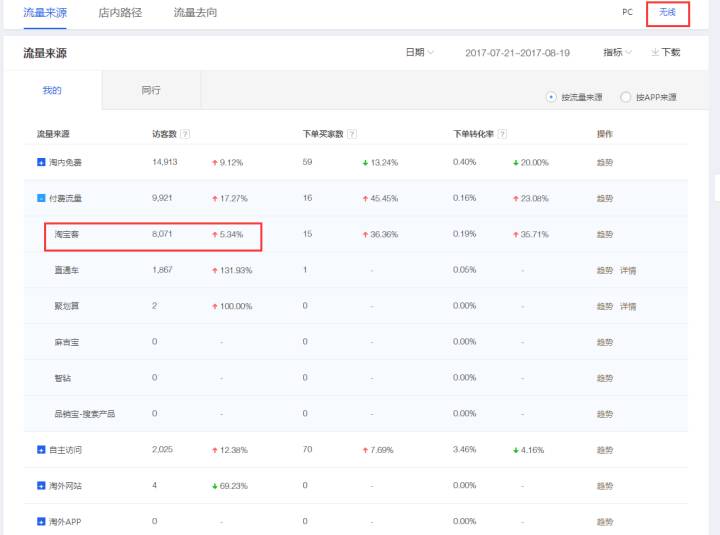Switch to the 店内路径 tab

pos(120,13)
